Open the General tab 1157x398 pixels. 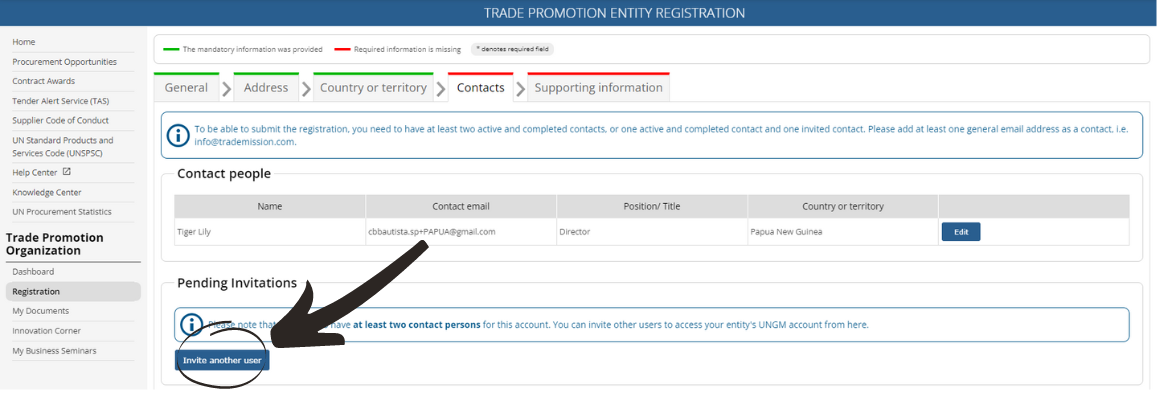186,87
